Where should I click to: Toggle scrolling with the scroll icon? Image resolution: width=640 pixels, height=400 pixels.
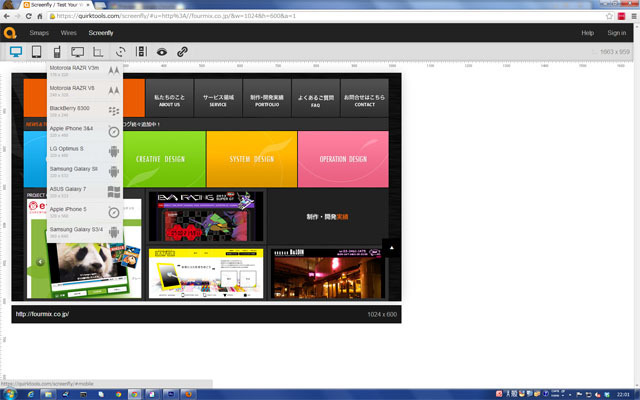click(x=140, y=52)
